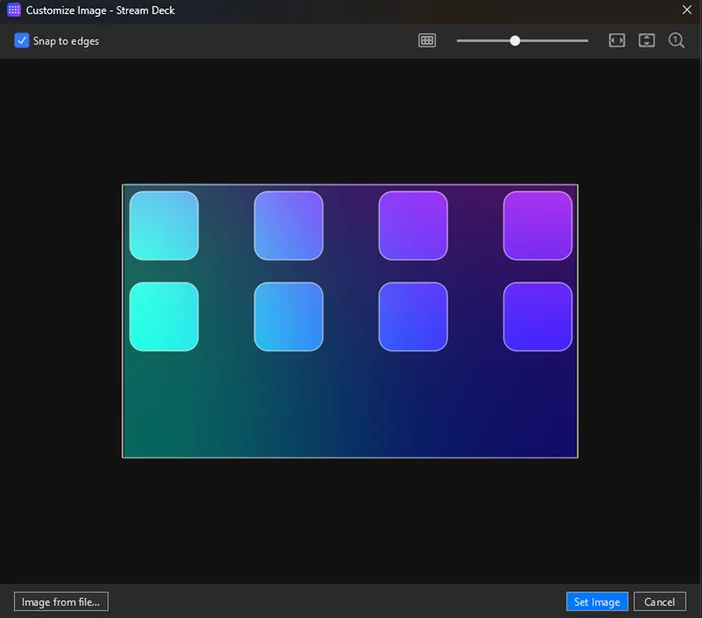Uncheck the Snap to edges checkbox
The height and width of the screenshot is (618, 702).
[21, 41]
